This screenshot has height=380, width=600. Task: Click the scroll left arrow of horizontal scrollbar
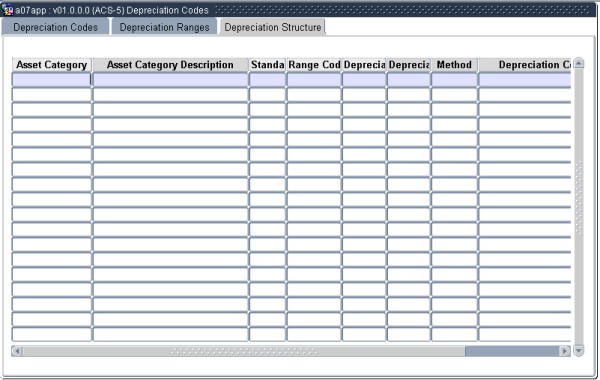click(17, 351)
